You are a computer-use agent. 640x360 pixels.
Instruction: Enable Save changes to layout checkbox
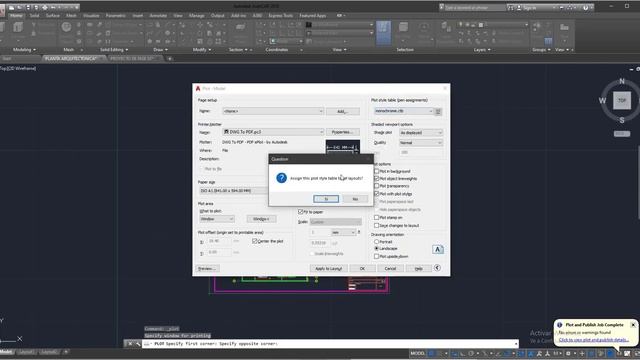377,225
